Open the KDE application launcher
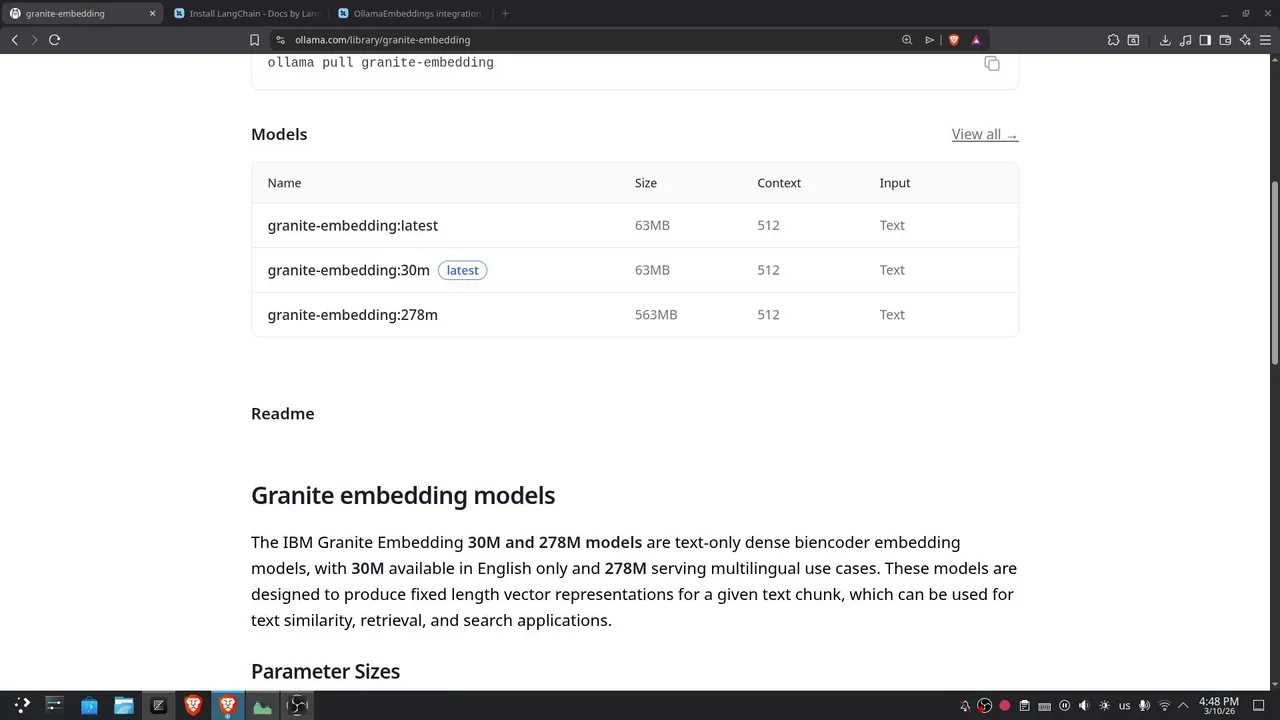Image resolution: width=1280 pixels, height=720 pixels. (22, 705)
